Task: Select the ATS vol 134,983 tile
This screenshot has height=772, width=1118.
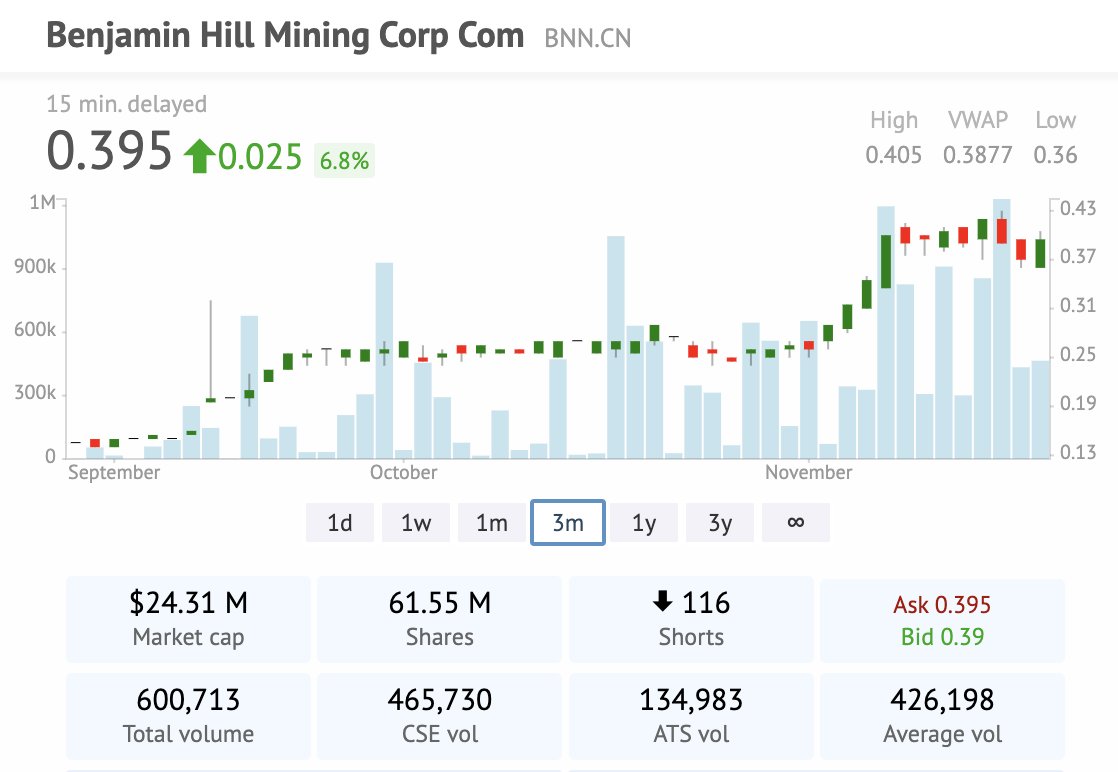Action: tap(691, 716)
